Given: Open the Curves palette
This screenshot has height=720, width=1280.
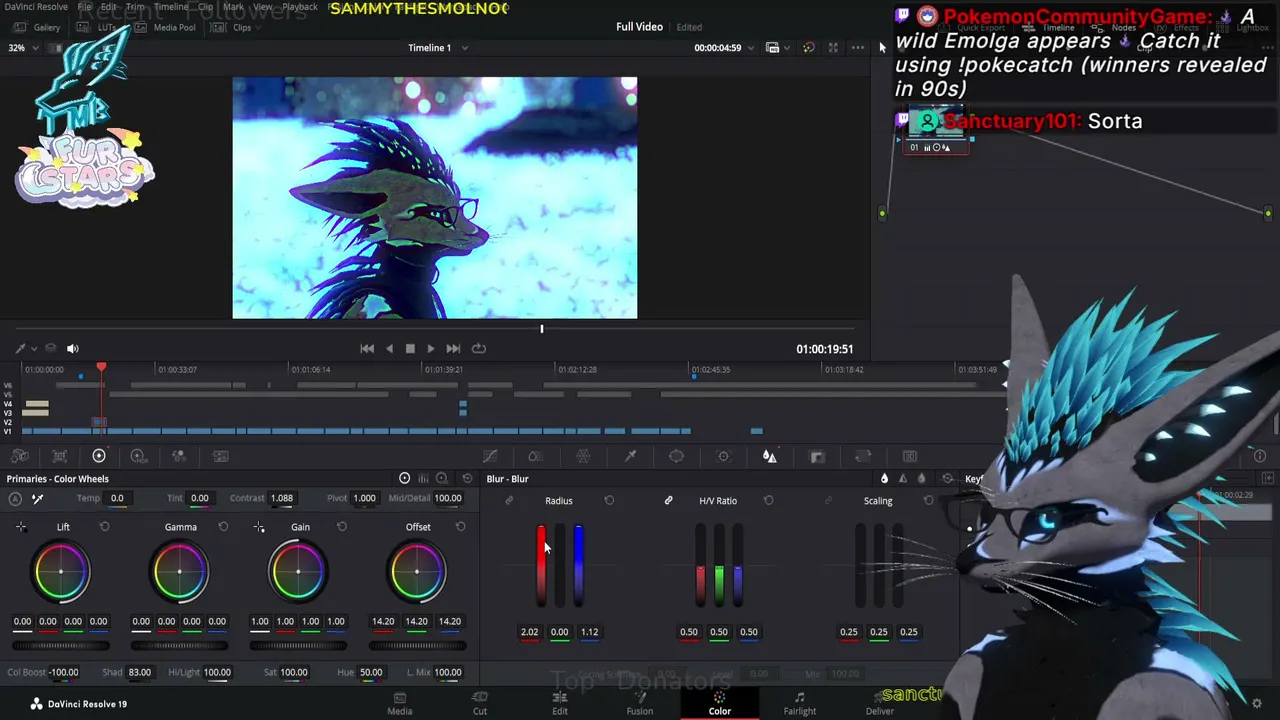Looking at the screenshot, I should [x=490, y=456].
